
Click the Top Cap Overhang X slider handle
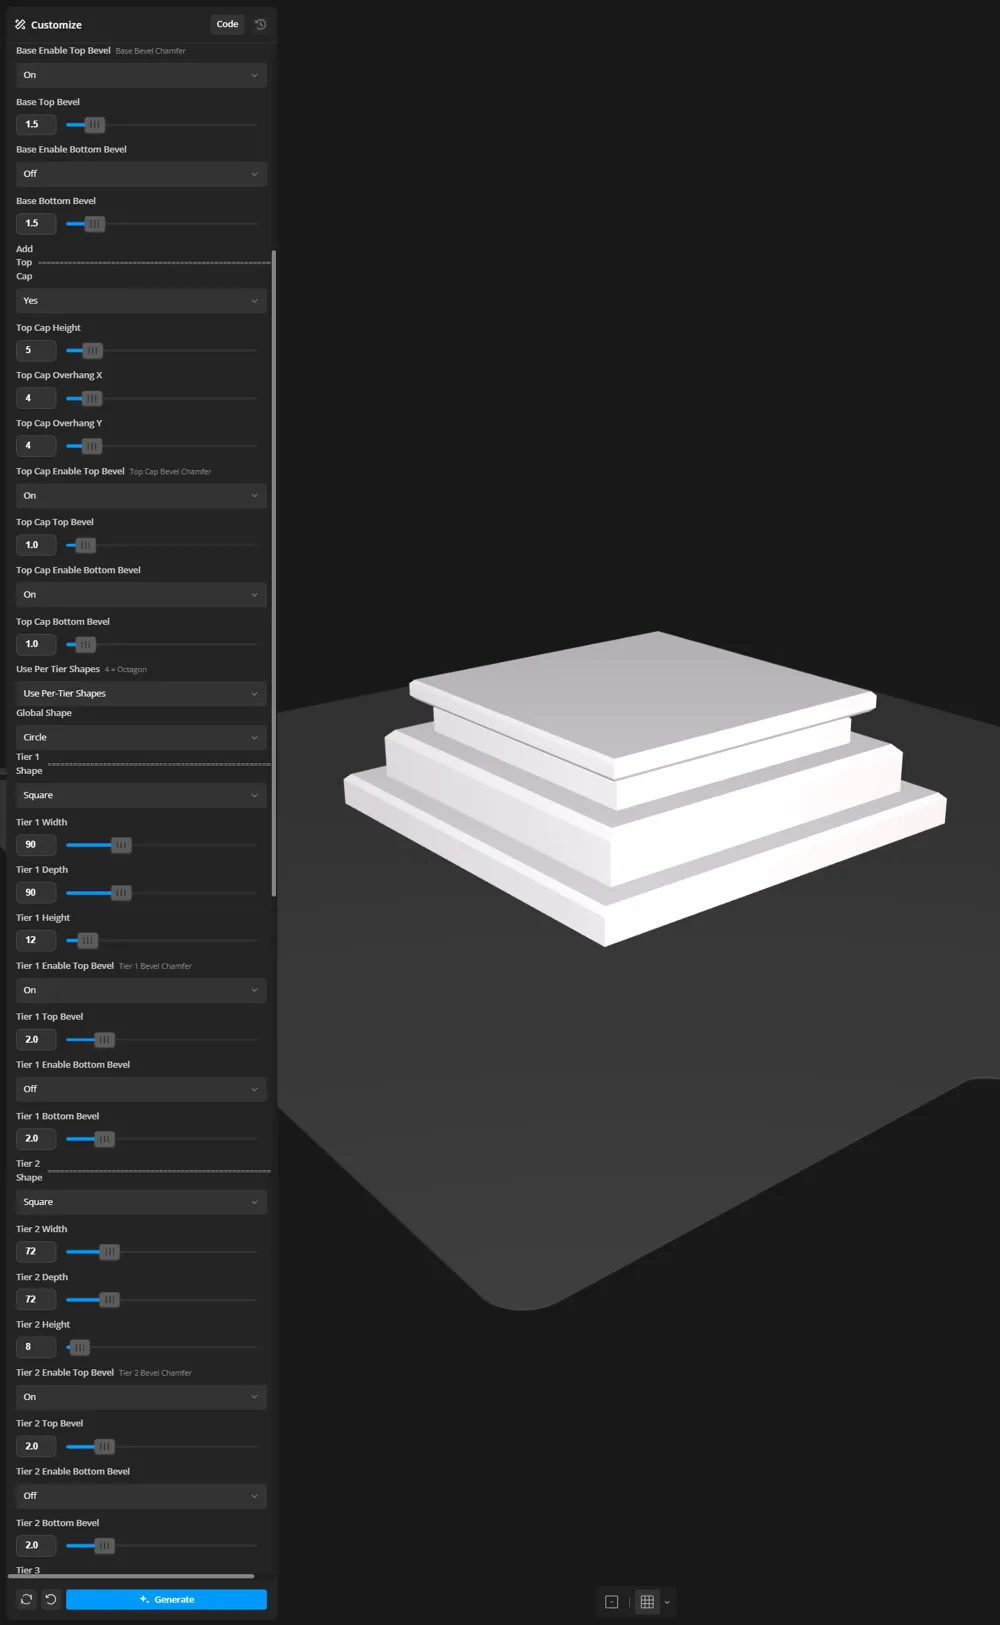(x=91, y=398)
